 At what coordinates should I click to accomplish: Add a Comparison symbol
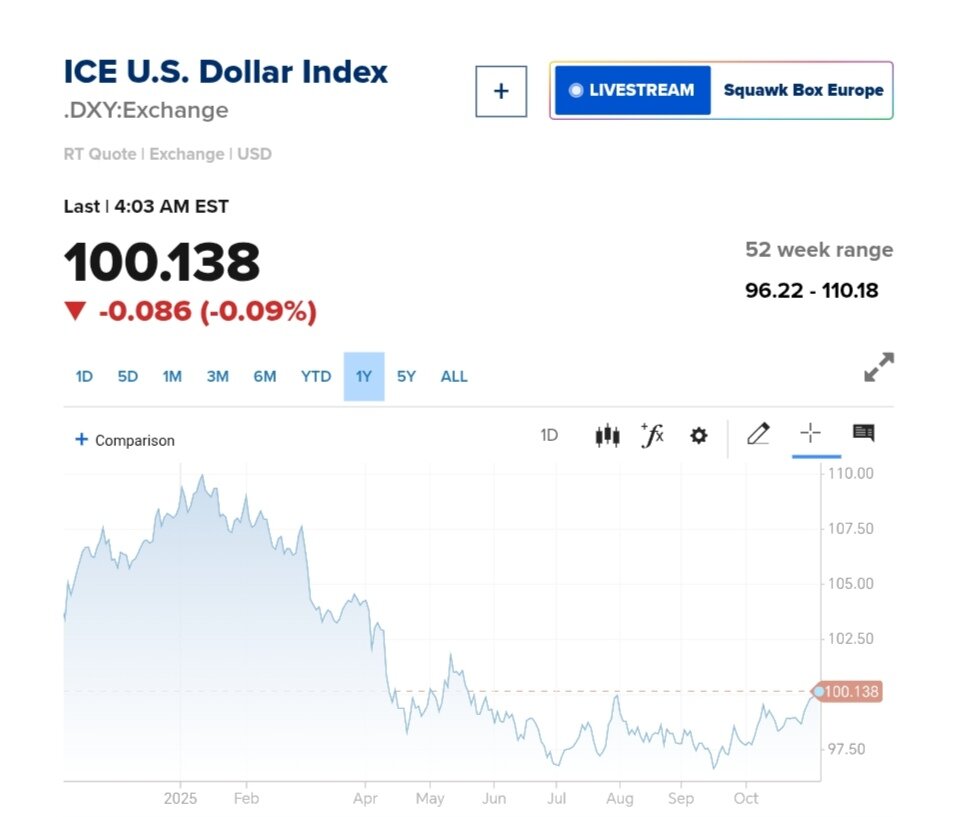click(125, 440)
